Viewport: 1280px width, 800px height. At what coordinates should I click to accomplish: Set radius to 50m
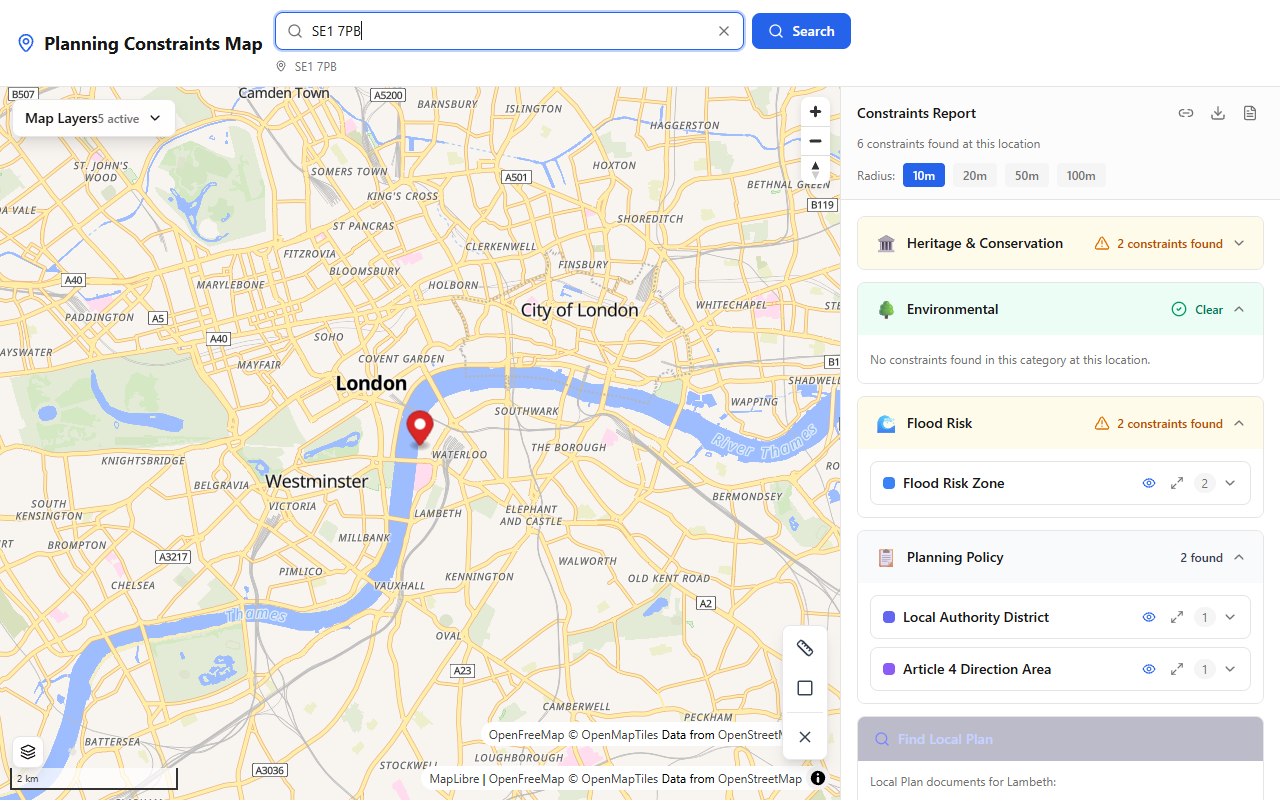point(1026,176)
